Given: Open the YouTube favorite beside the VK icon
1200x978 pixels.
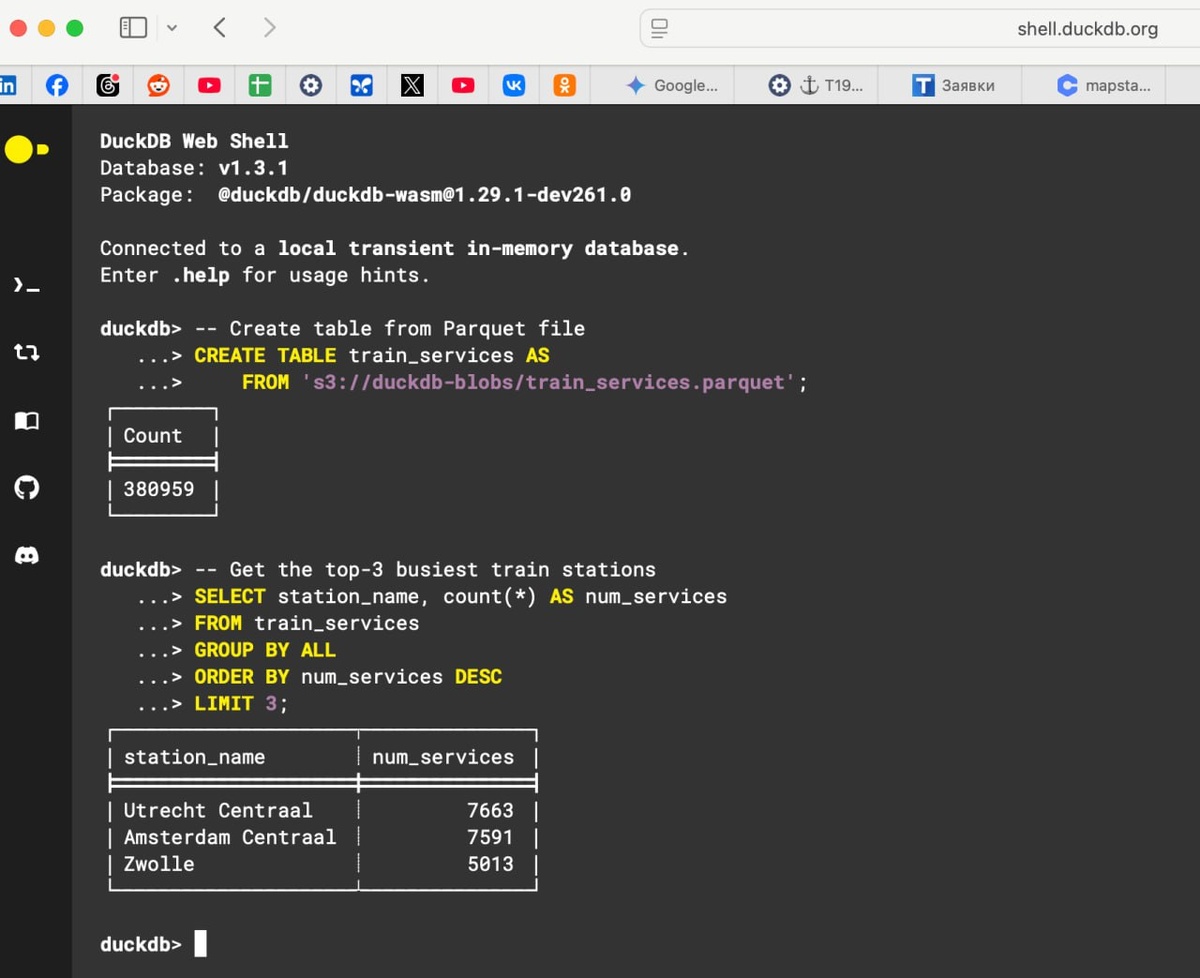Looking at the screenshot, I should tap(463, 86).
